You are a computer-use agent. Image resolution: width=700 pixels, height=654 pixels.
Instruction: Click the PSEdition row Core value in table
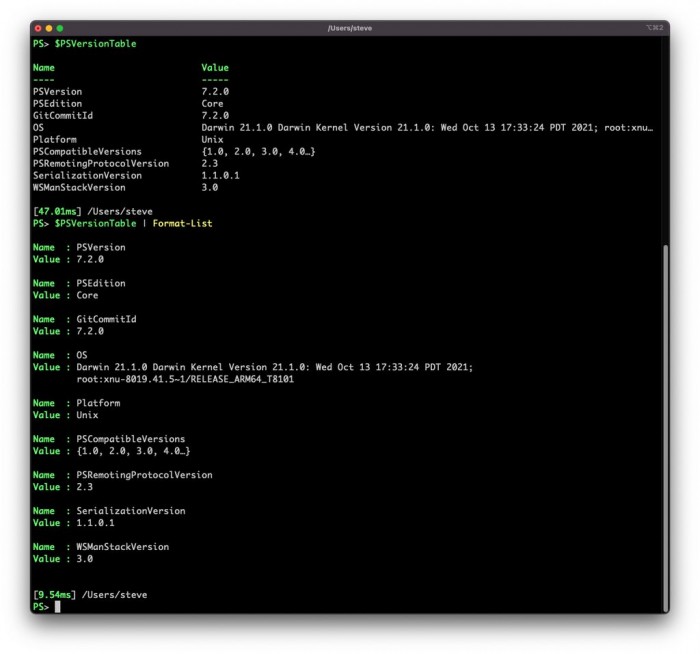(x=212, y=104)
